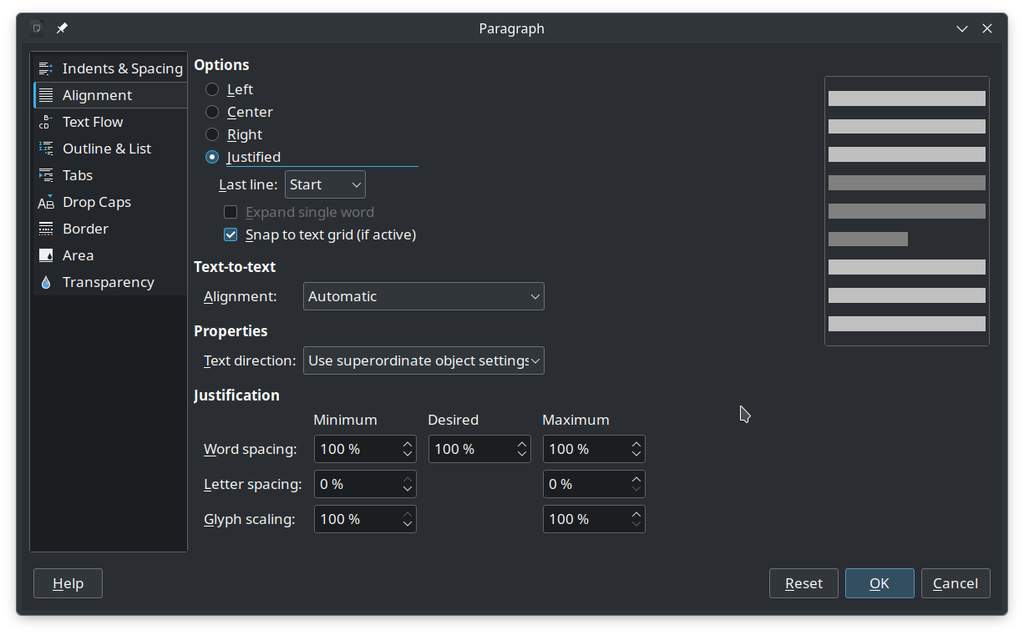Toggle Expand single word checkbox

tap(231, 212)
